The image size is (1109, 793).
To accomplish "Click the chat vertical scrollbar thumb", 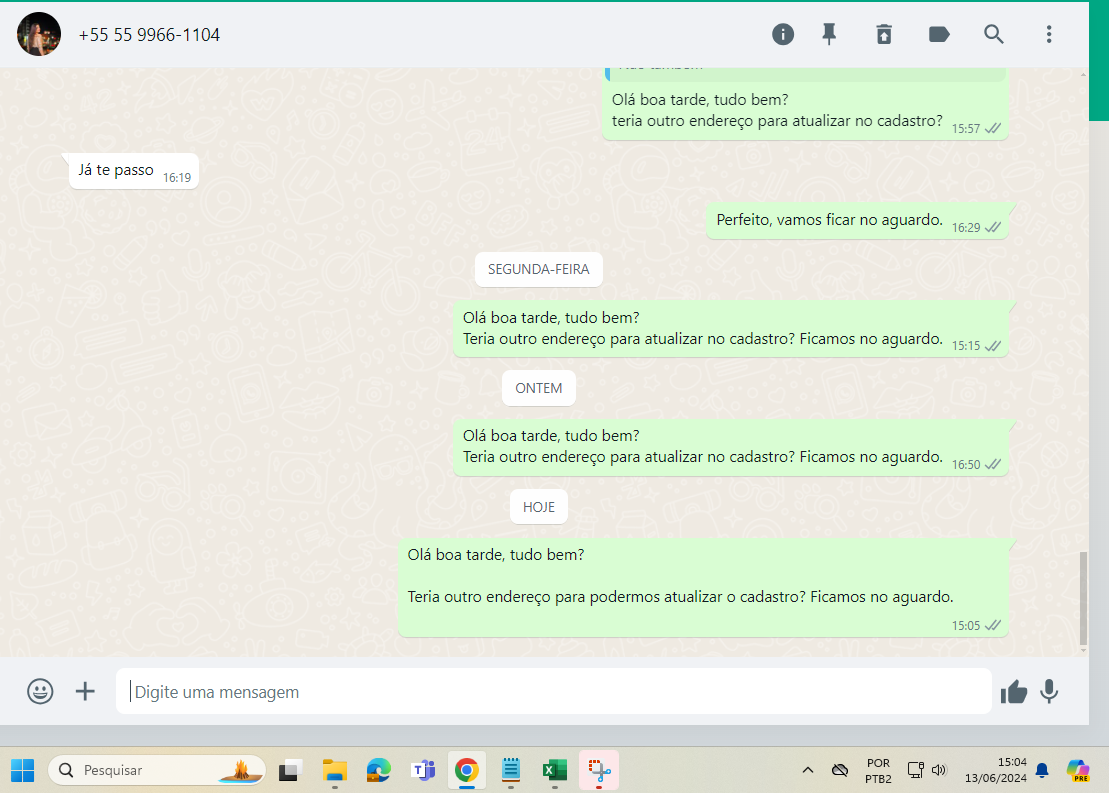I will [1083, 598].
